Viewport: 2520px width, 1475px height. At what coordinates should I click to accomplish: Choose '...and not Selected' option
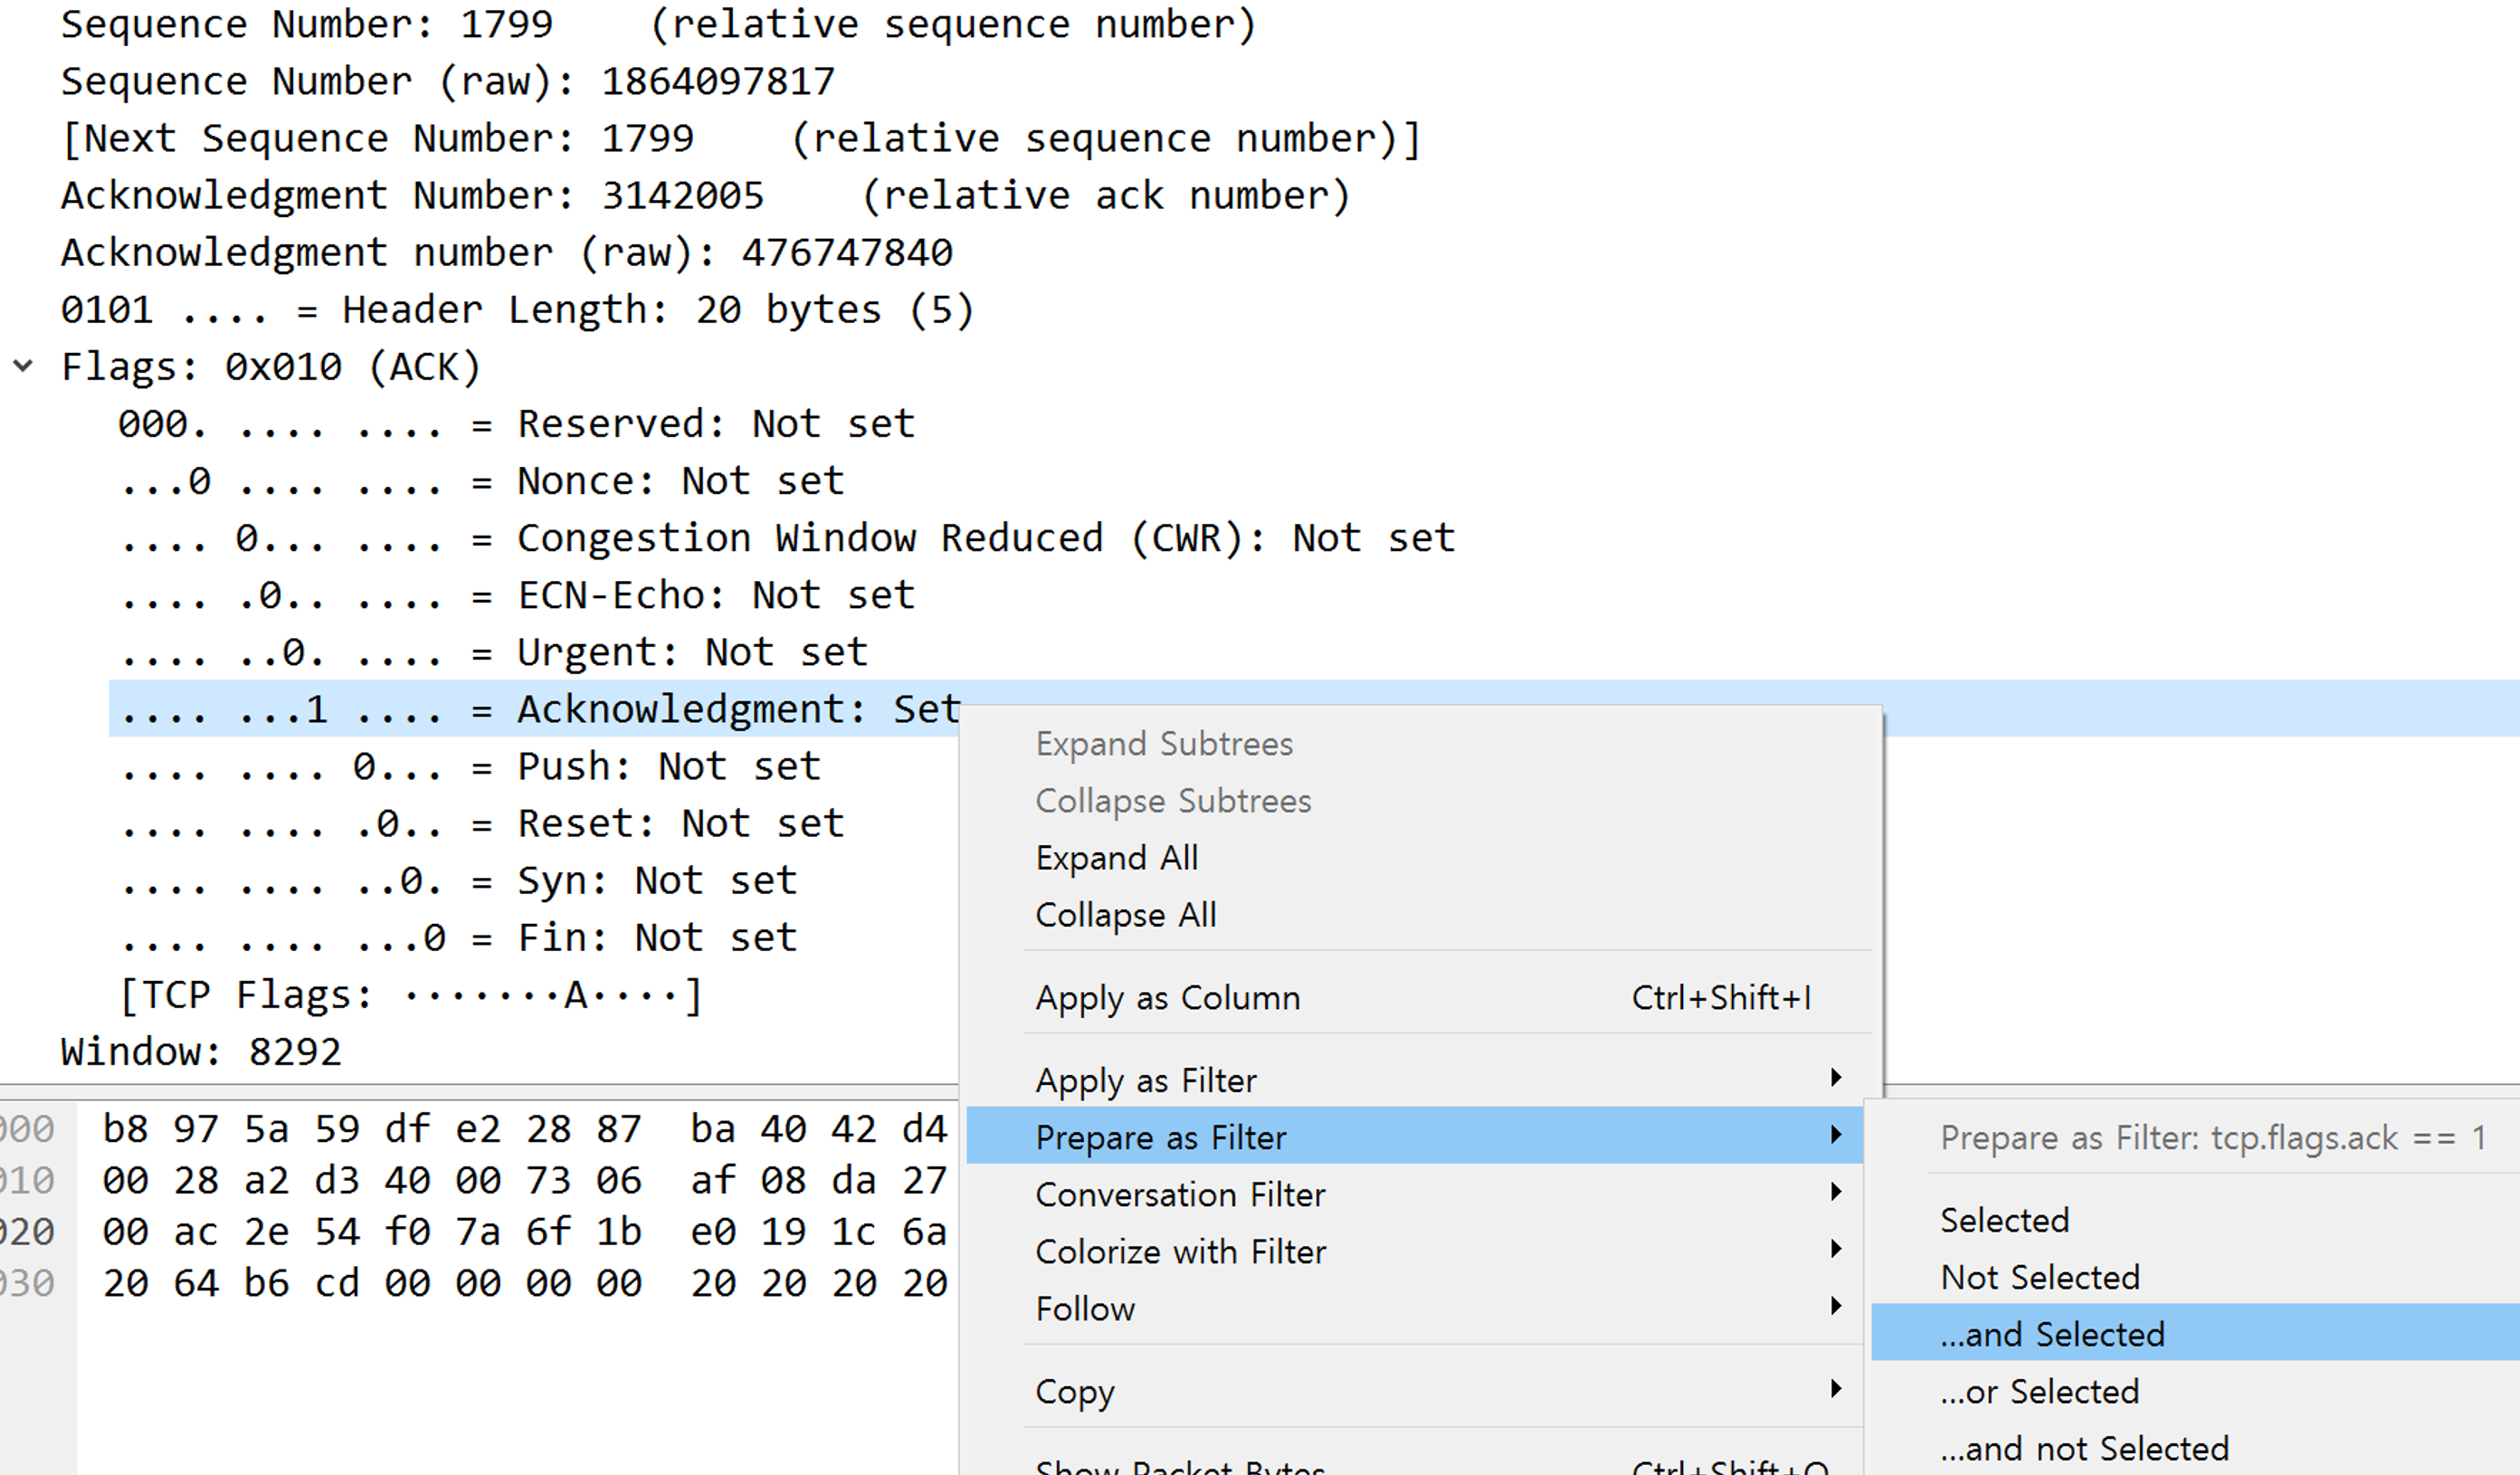(x=2084, y=1448)
